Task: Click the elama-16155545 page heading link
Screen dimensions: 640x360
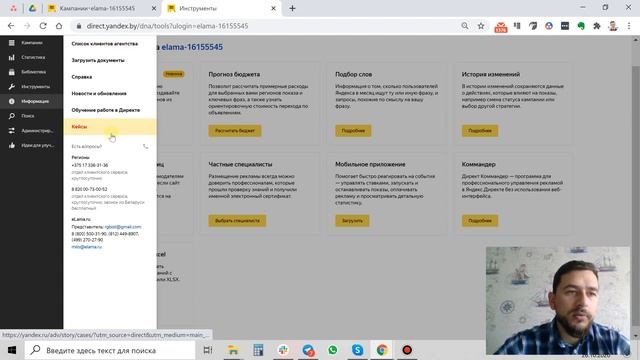Action: click(x=192, y=47)
